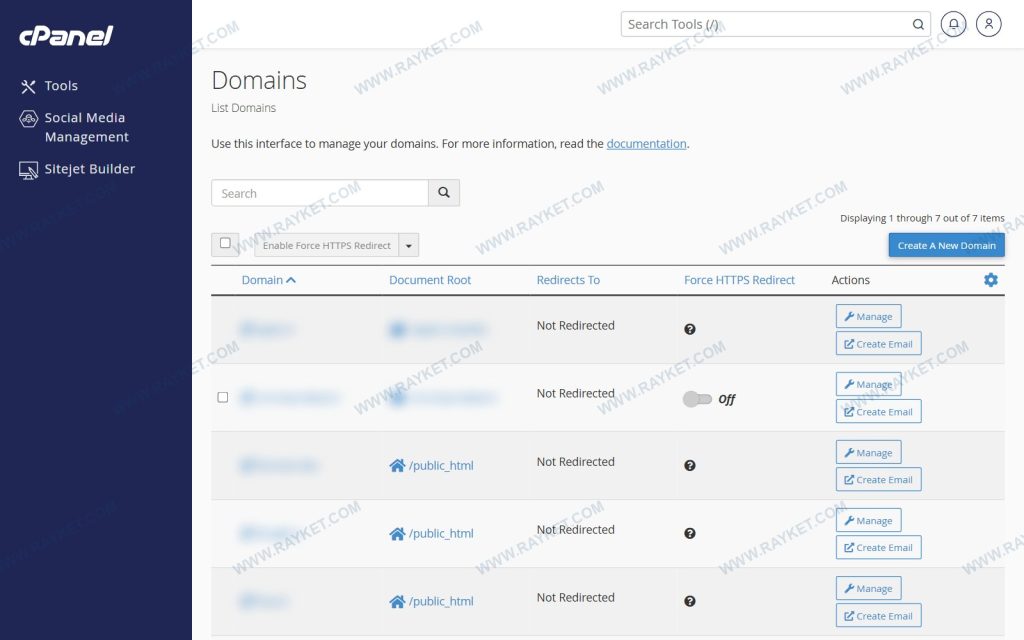The image size is (1024, 640).
Task: Click the first row's help question icon
Action: tap(690, 329)
